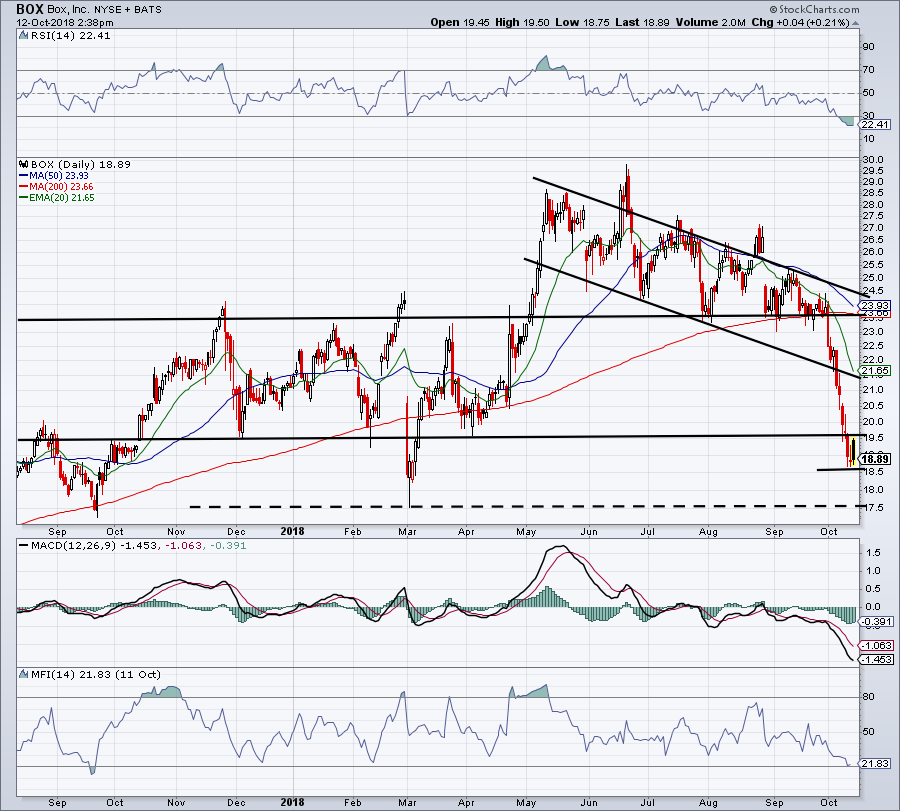This screenshot has width=900, height=811.
Task: Click the blue 'MA(50) 23.93' legend entry
Action: pyautogui.click(x=54, y=176)
